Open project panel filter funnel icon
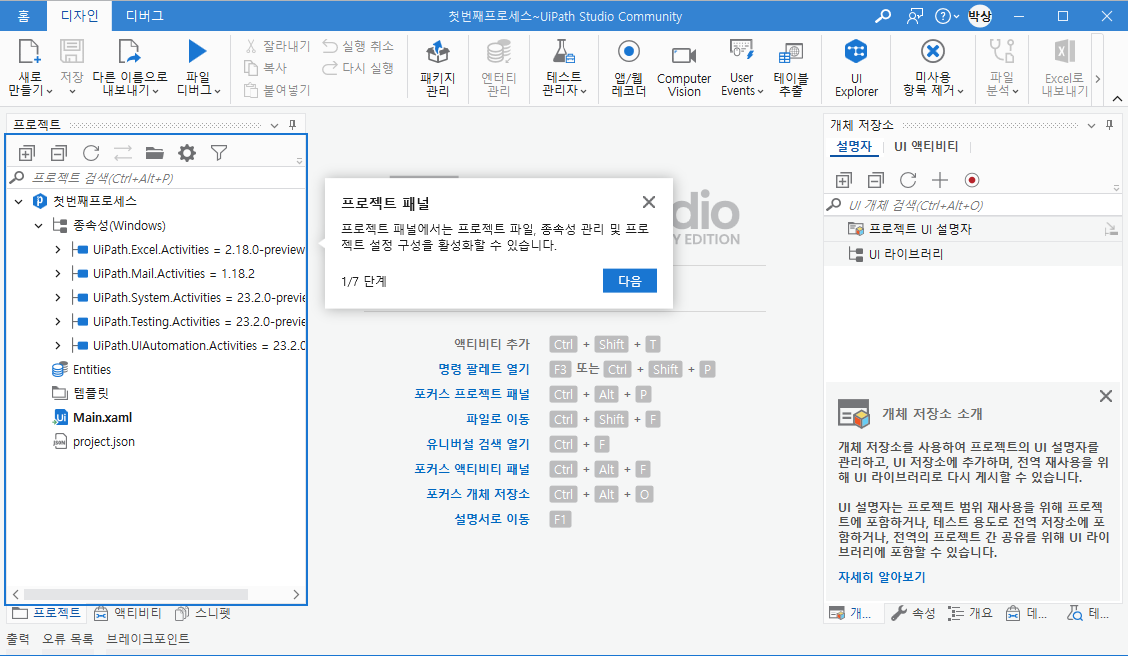 tap(219, 152)
